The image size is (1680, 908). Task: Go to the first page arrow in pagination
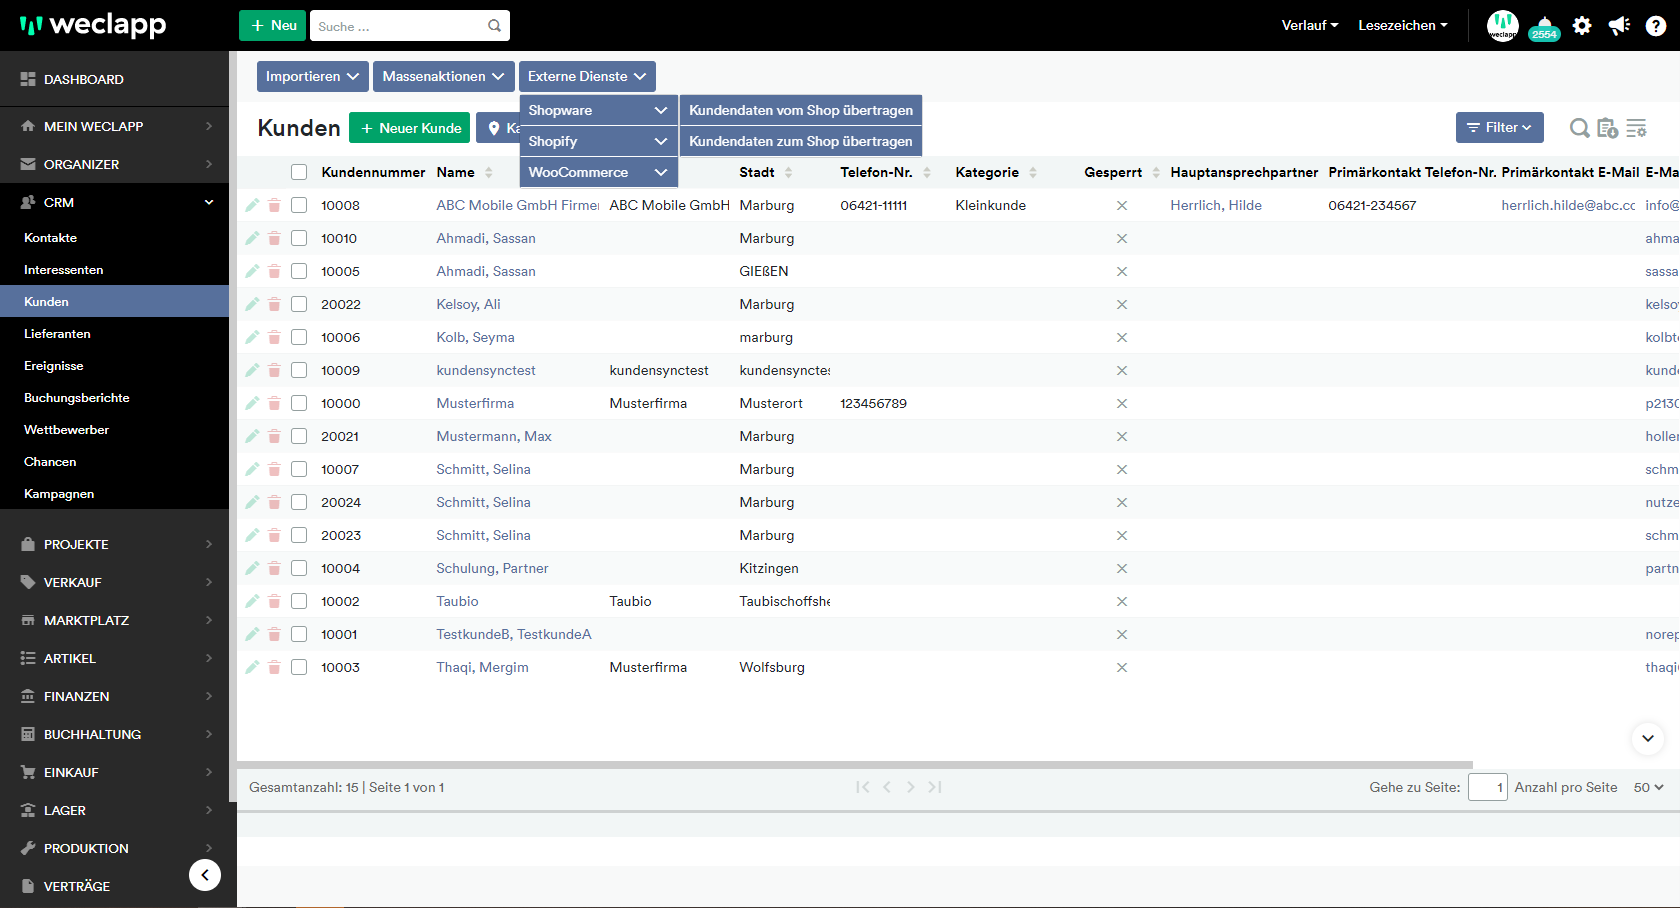[x=862, y=787]
